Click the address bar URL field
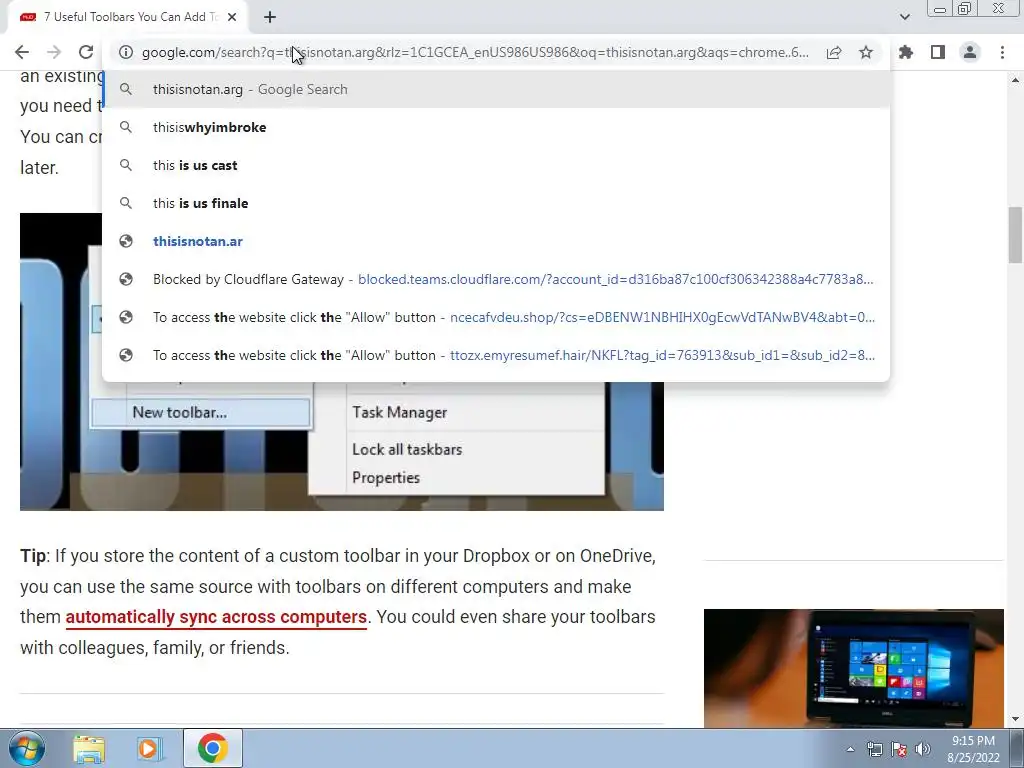Image resolution: width=1024 pixels, height=768 pixels. point(475,52)
